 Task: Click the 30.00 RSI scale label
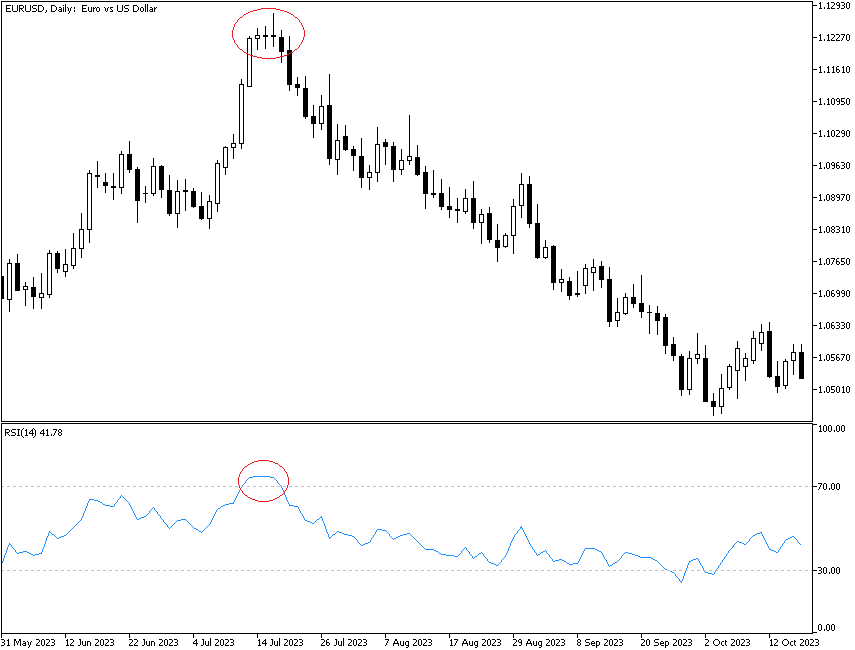832,571
